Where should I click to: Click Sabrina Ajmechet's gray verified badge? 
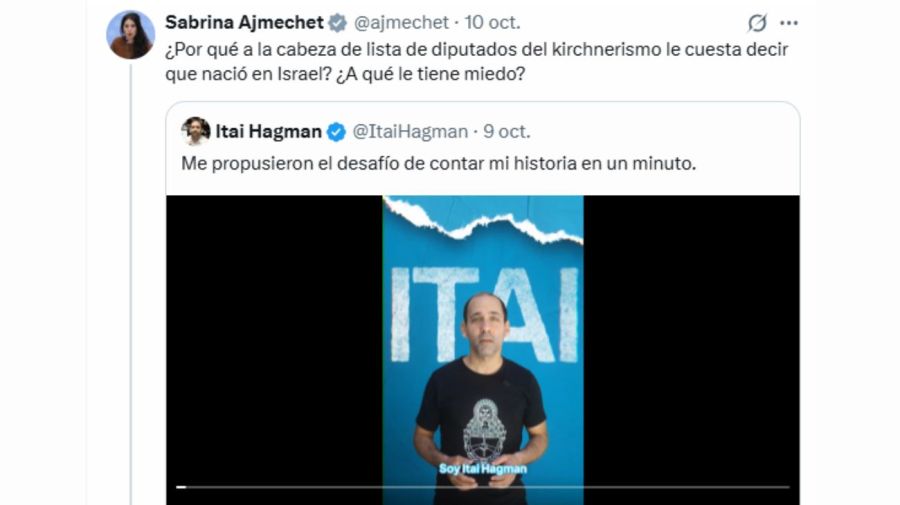(x=338, y=23)
